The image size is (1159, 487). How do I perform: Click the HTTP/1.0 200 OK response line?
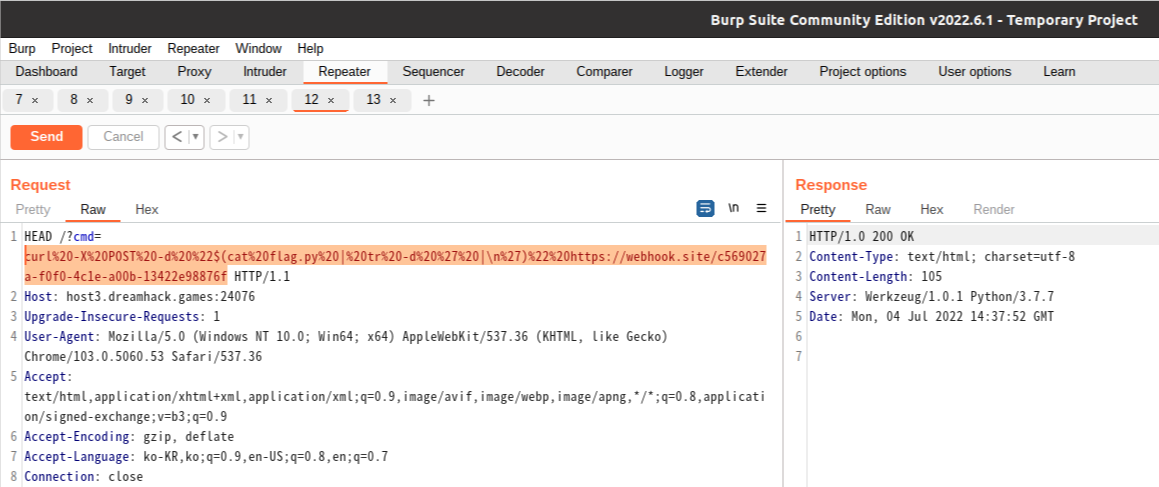click(862, 236)
